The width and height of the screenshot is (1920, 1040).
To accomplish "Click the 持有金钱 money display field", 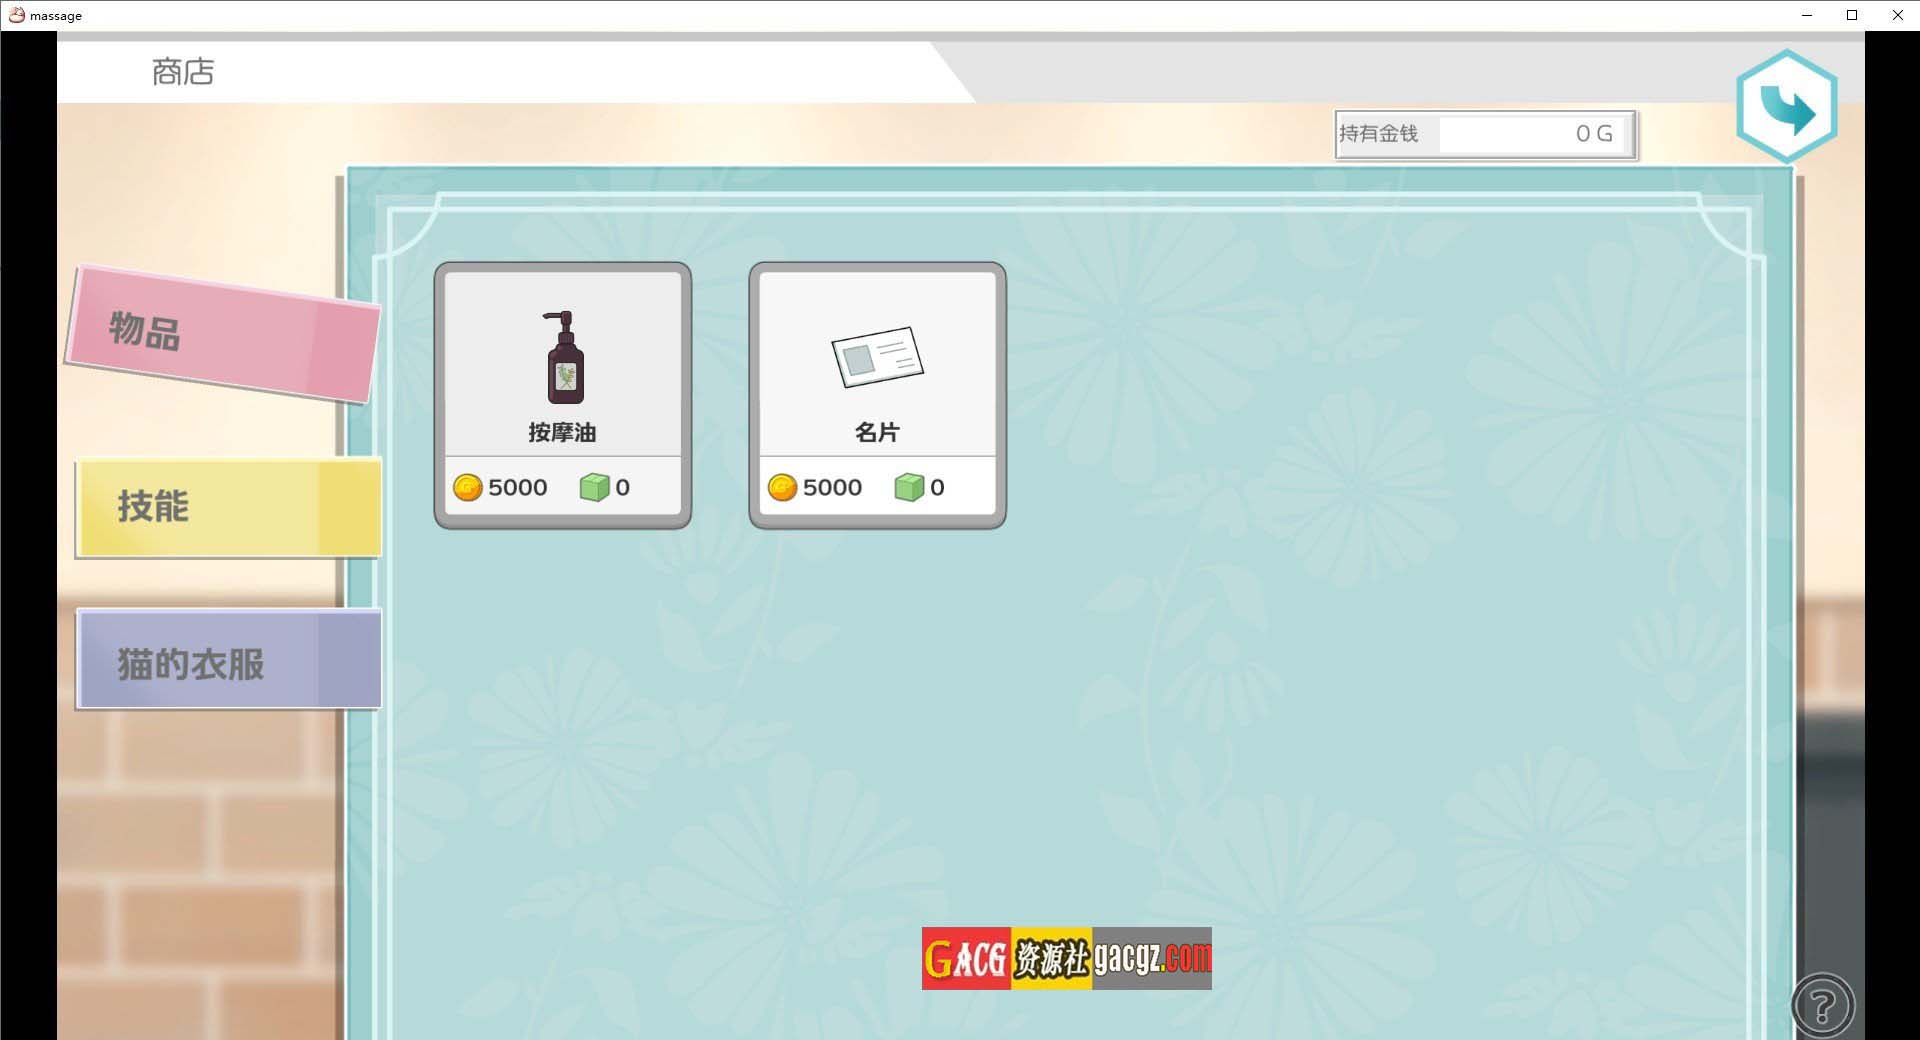I will click(1484, 134).
